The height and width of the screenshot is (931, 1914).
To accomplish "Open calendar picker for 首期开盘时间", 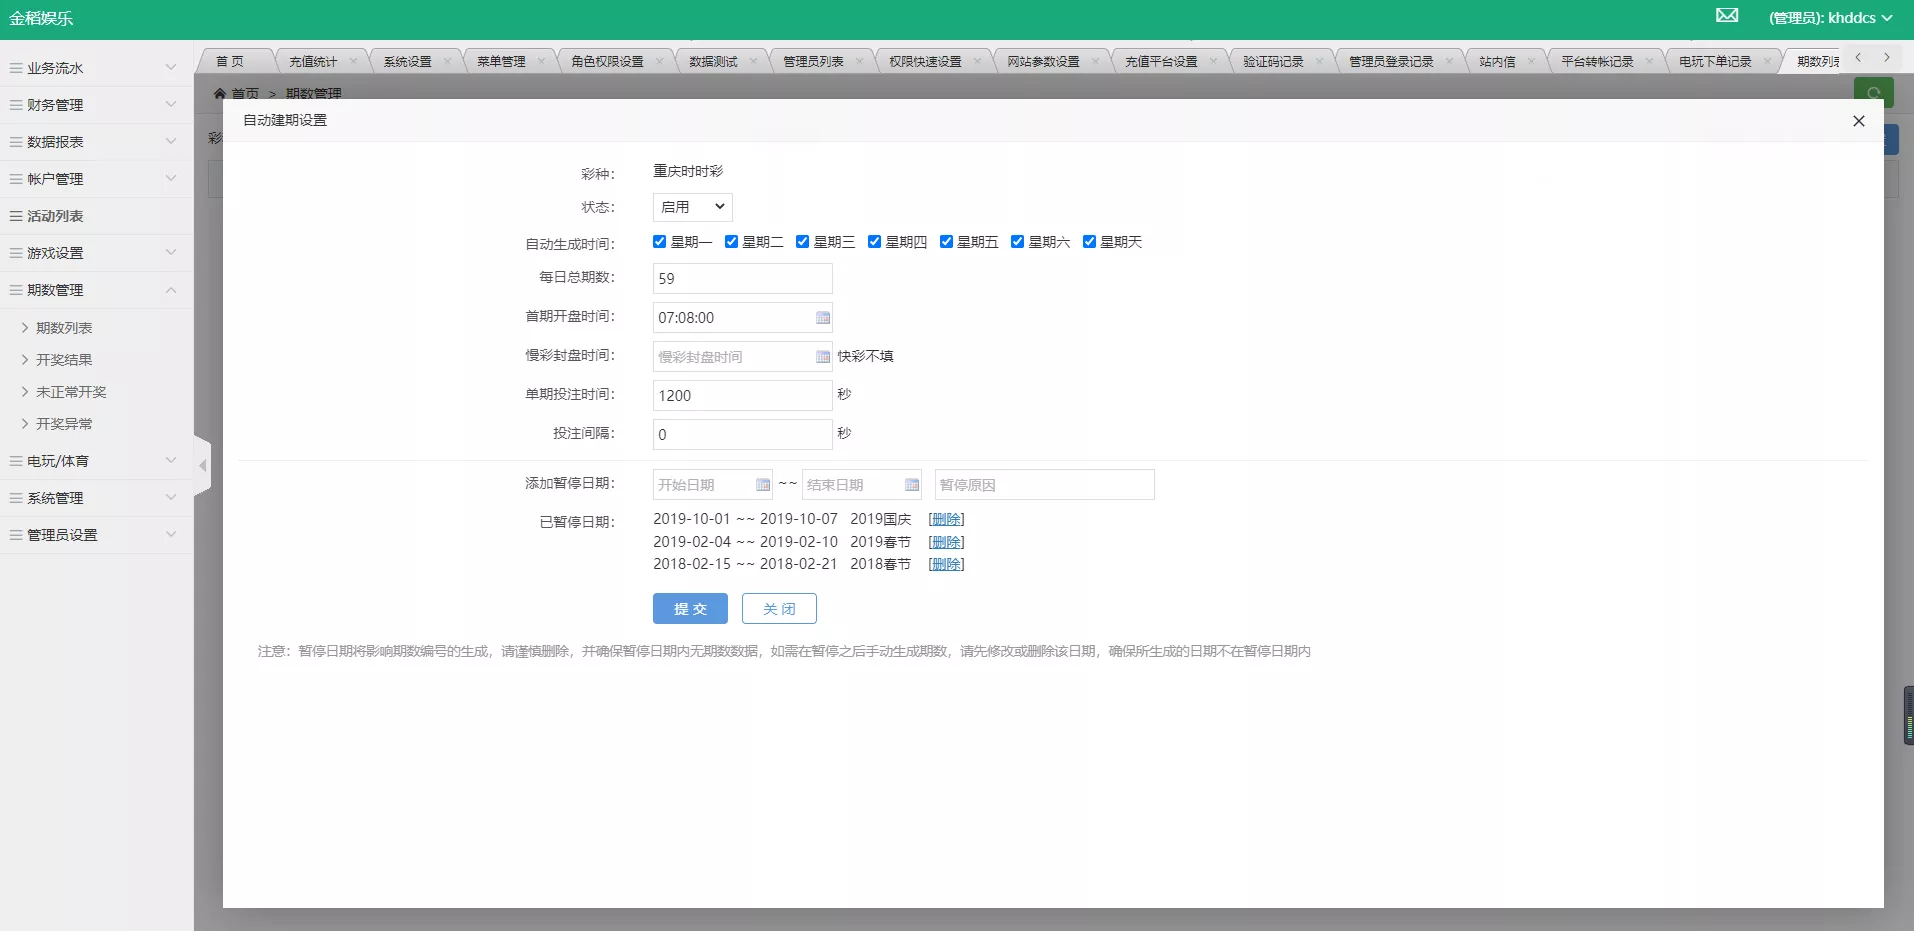I will click(x=822, y=317).
